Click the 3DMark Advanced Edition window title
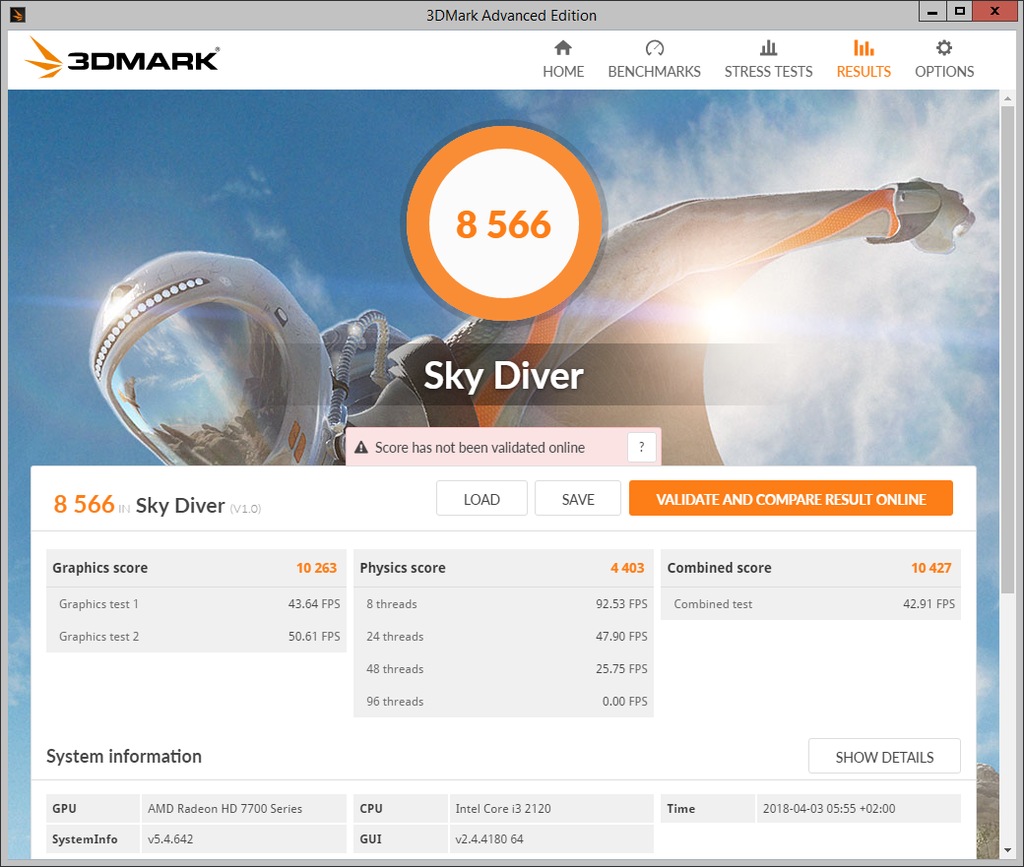The height and width of the screenshot is (867, 1024). pyautogui.click(x=511, y=15)
